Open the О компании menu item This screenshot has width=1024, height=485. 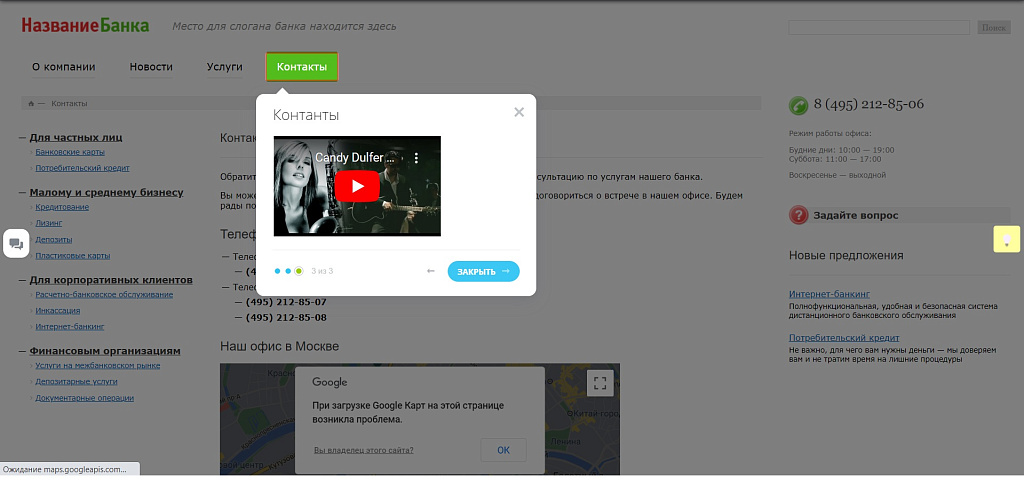click(63, 67)
